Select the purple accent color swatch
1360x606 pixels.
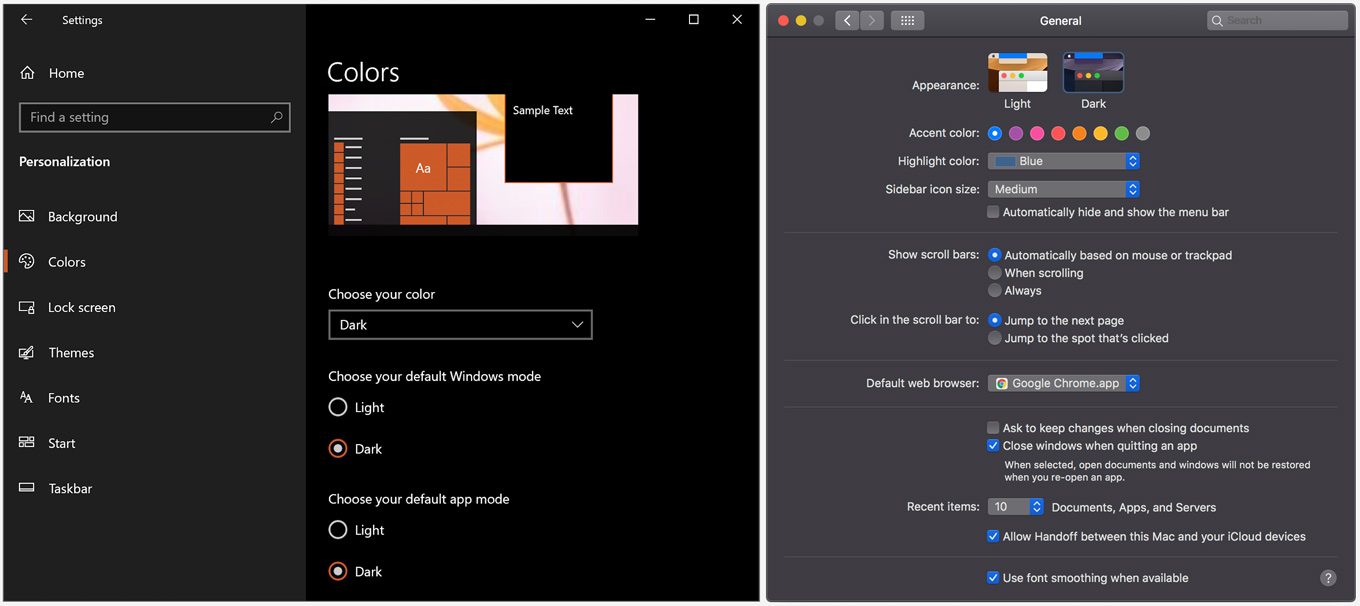(x=1016, y=133)
